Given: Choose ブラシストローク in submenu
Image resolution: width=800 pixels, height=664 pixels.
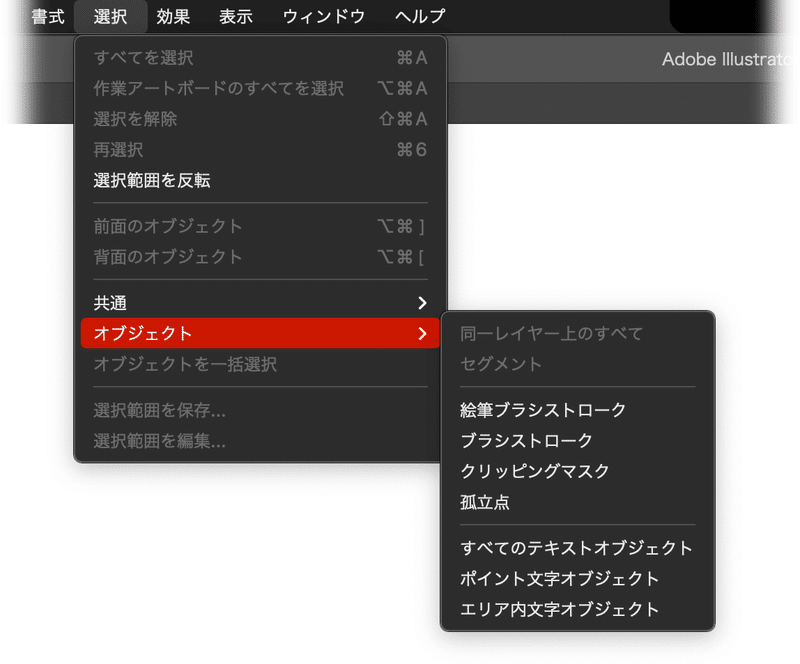Looking at the screenshot, I should coord(578,440).
